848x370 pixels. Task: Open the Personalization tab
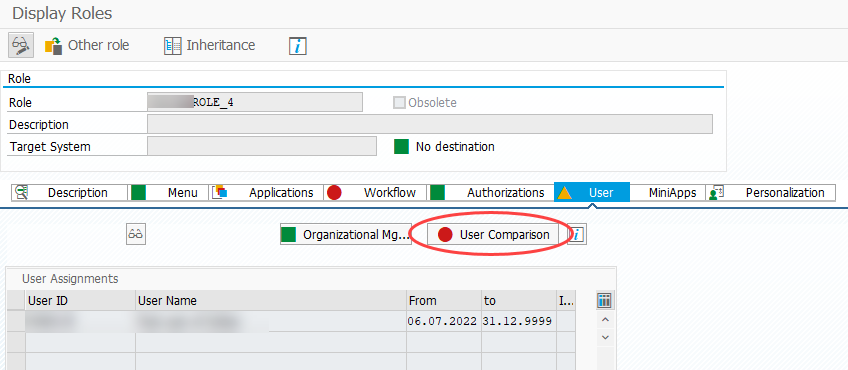(x=770, y=193)
